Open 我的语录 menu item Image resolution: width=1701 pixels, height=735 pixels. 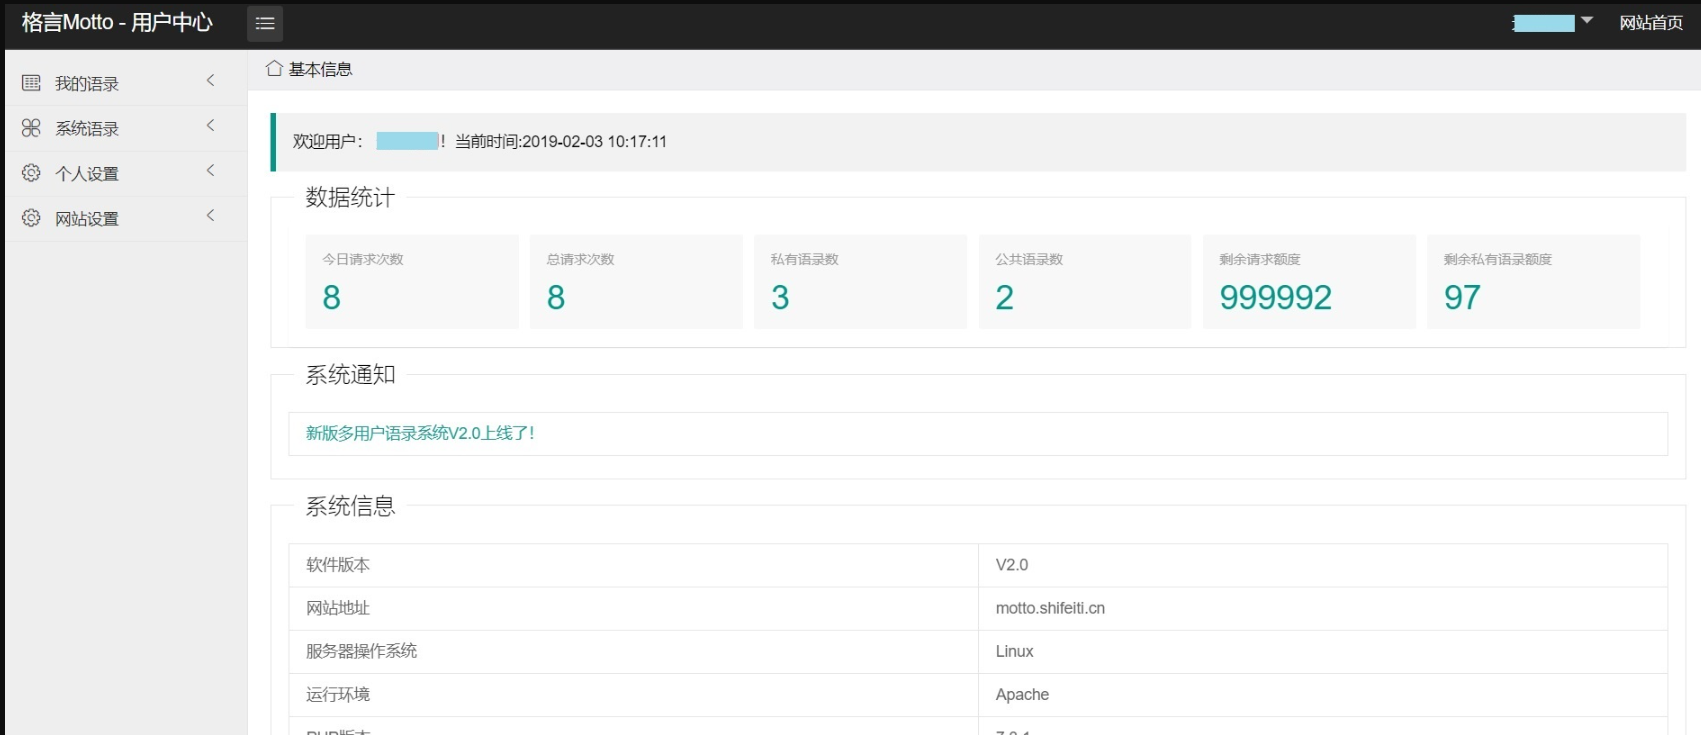(87, 84)
